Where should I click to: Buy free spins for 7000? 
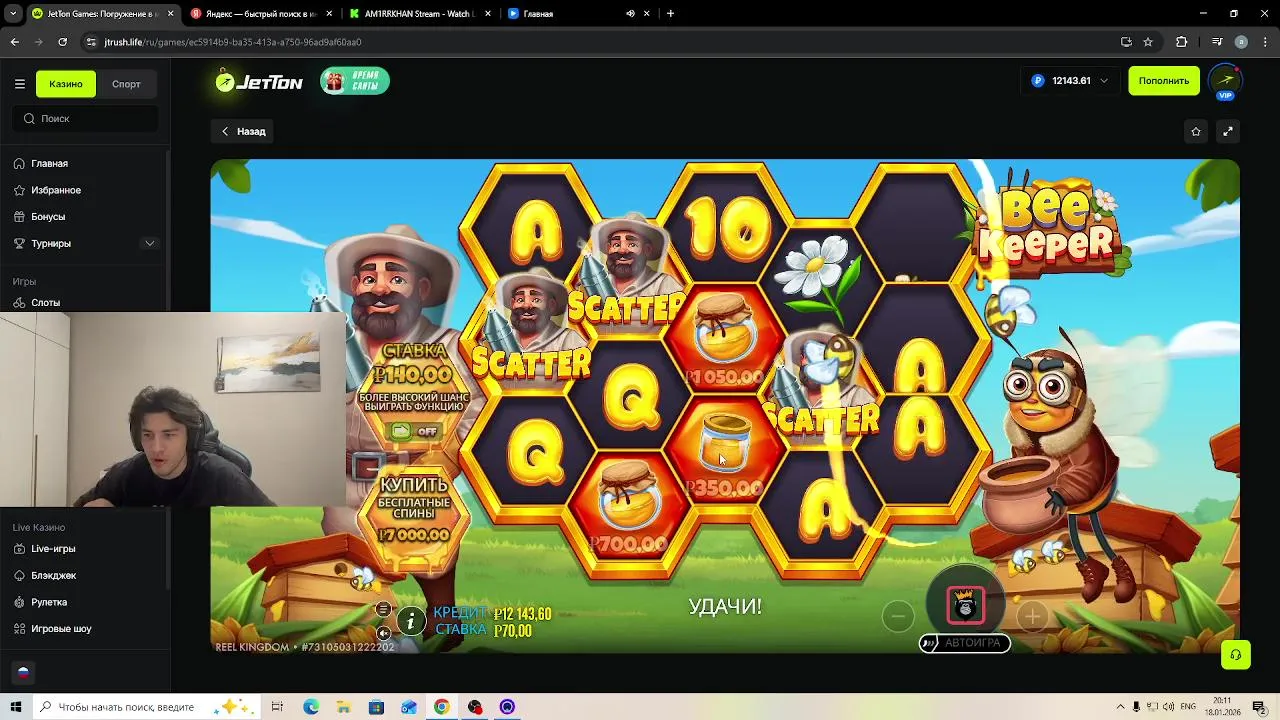click(414, 511)
